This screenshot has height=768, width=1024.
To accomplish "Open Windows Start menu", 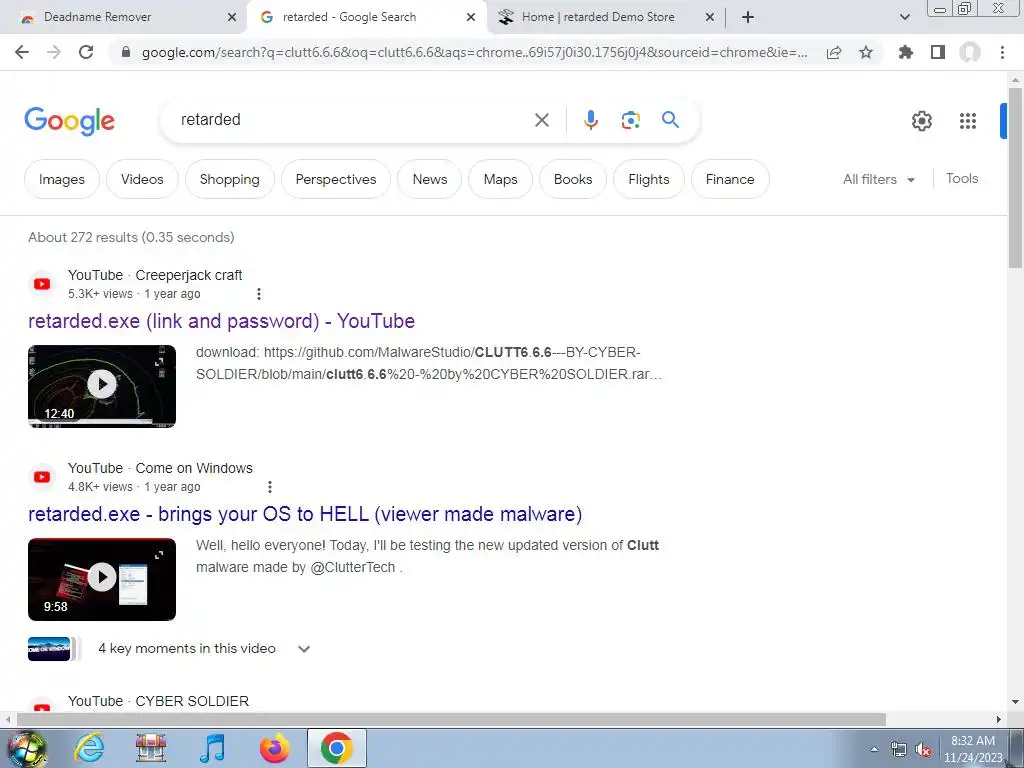I will coord(25,748).
